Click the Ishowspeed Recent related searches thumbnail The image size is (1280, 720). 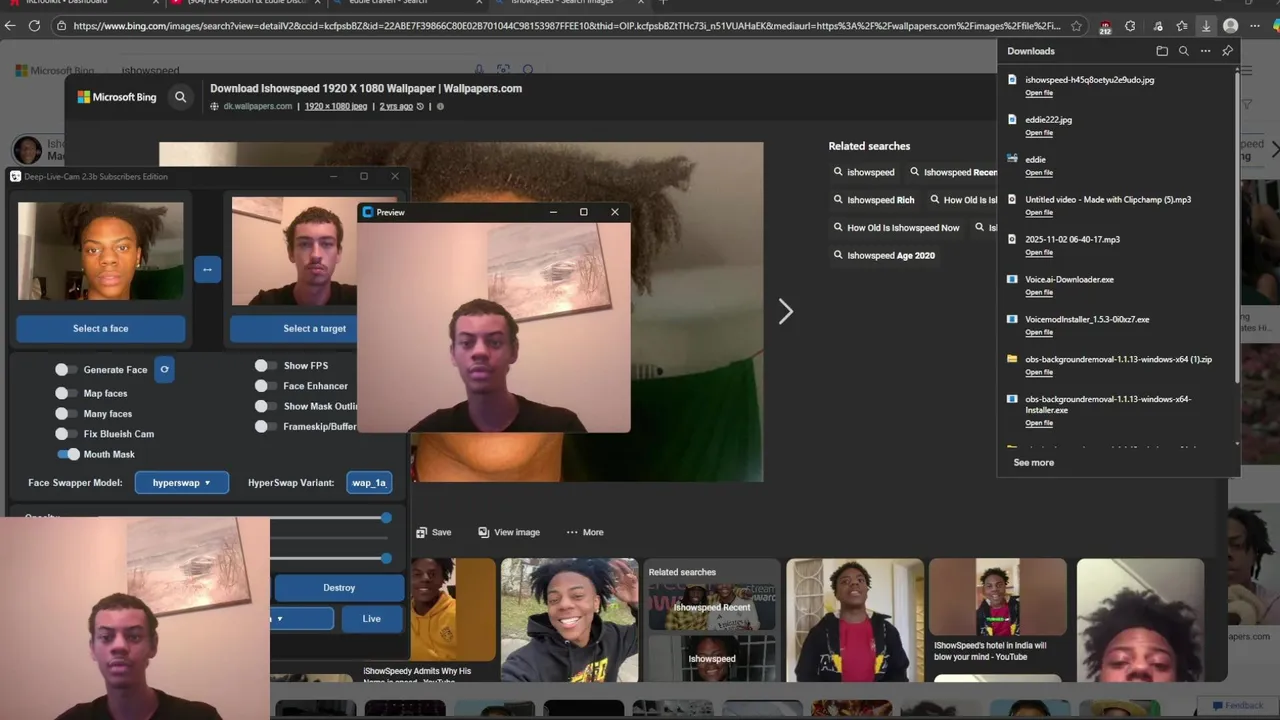coord(712,607)
